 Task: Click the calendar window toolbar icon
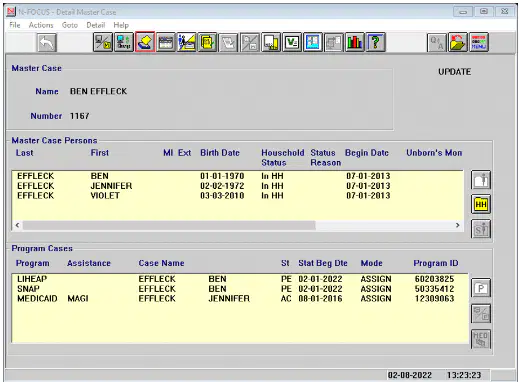tap(166, 42)
